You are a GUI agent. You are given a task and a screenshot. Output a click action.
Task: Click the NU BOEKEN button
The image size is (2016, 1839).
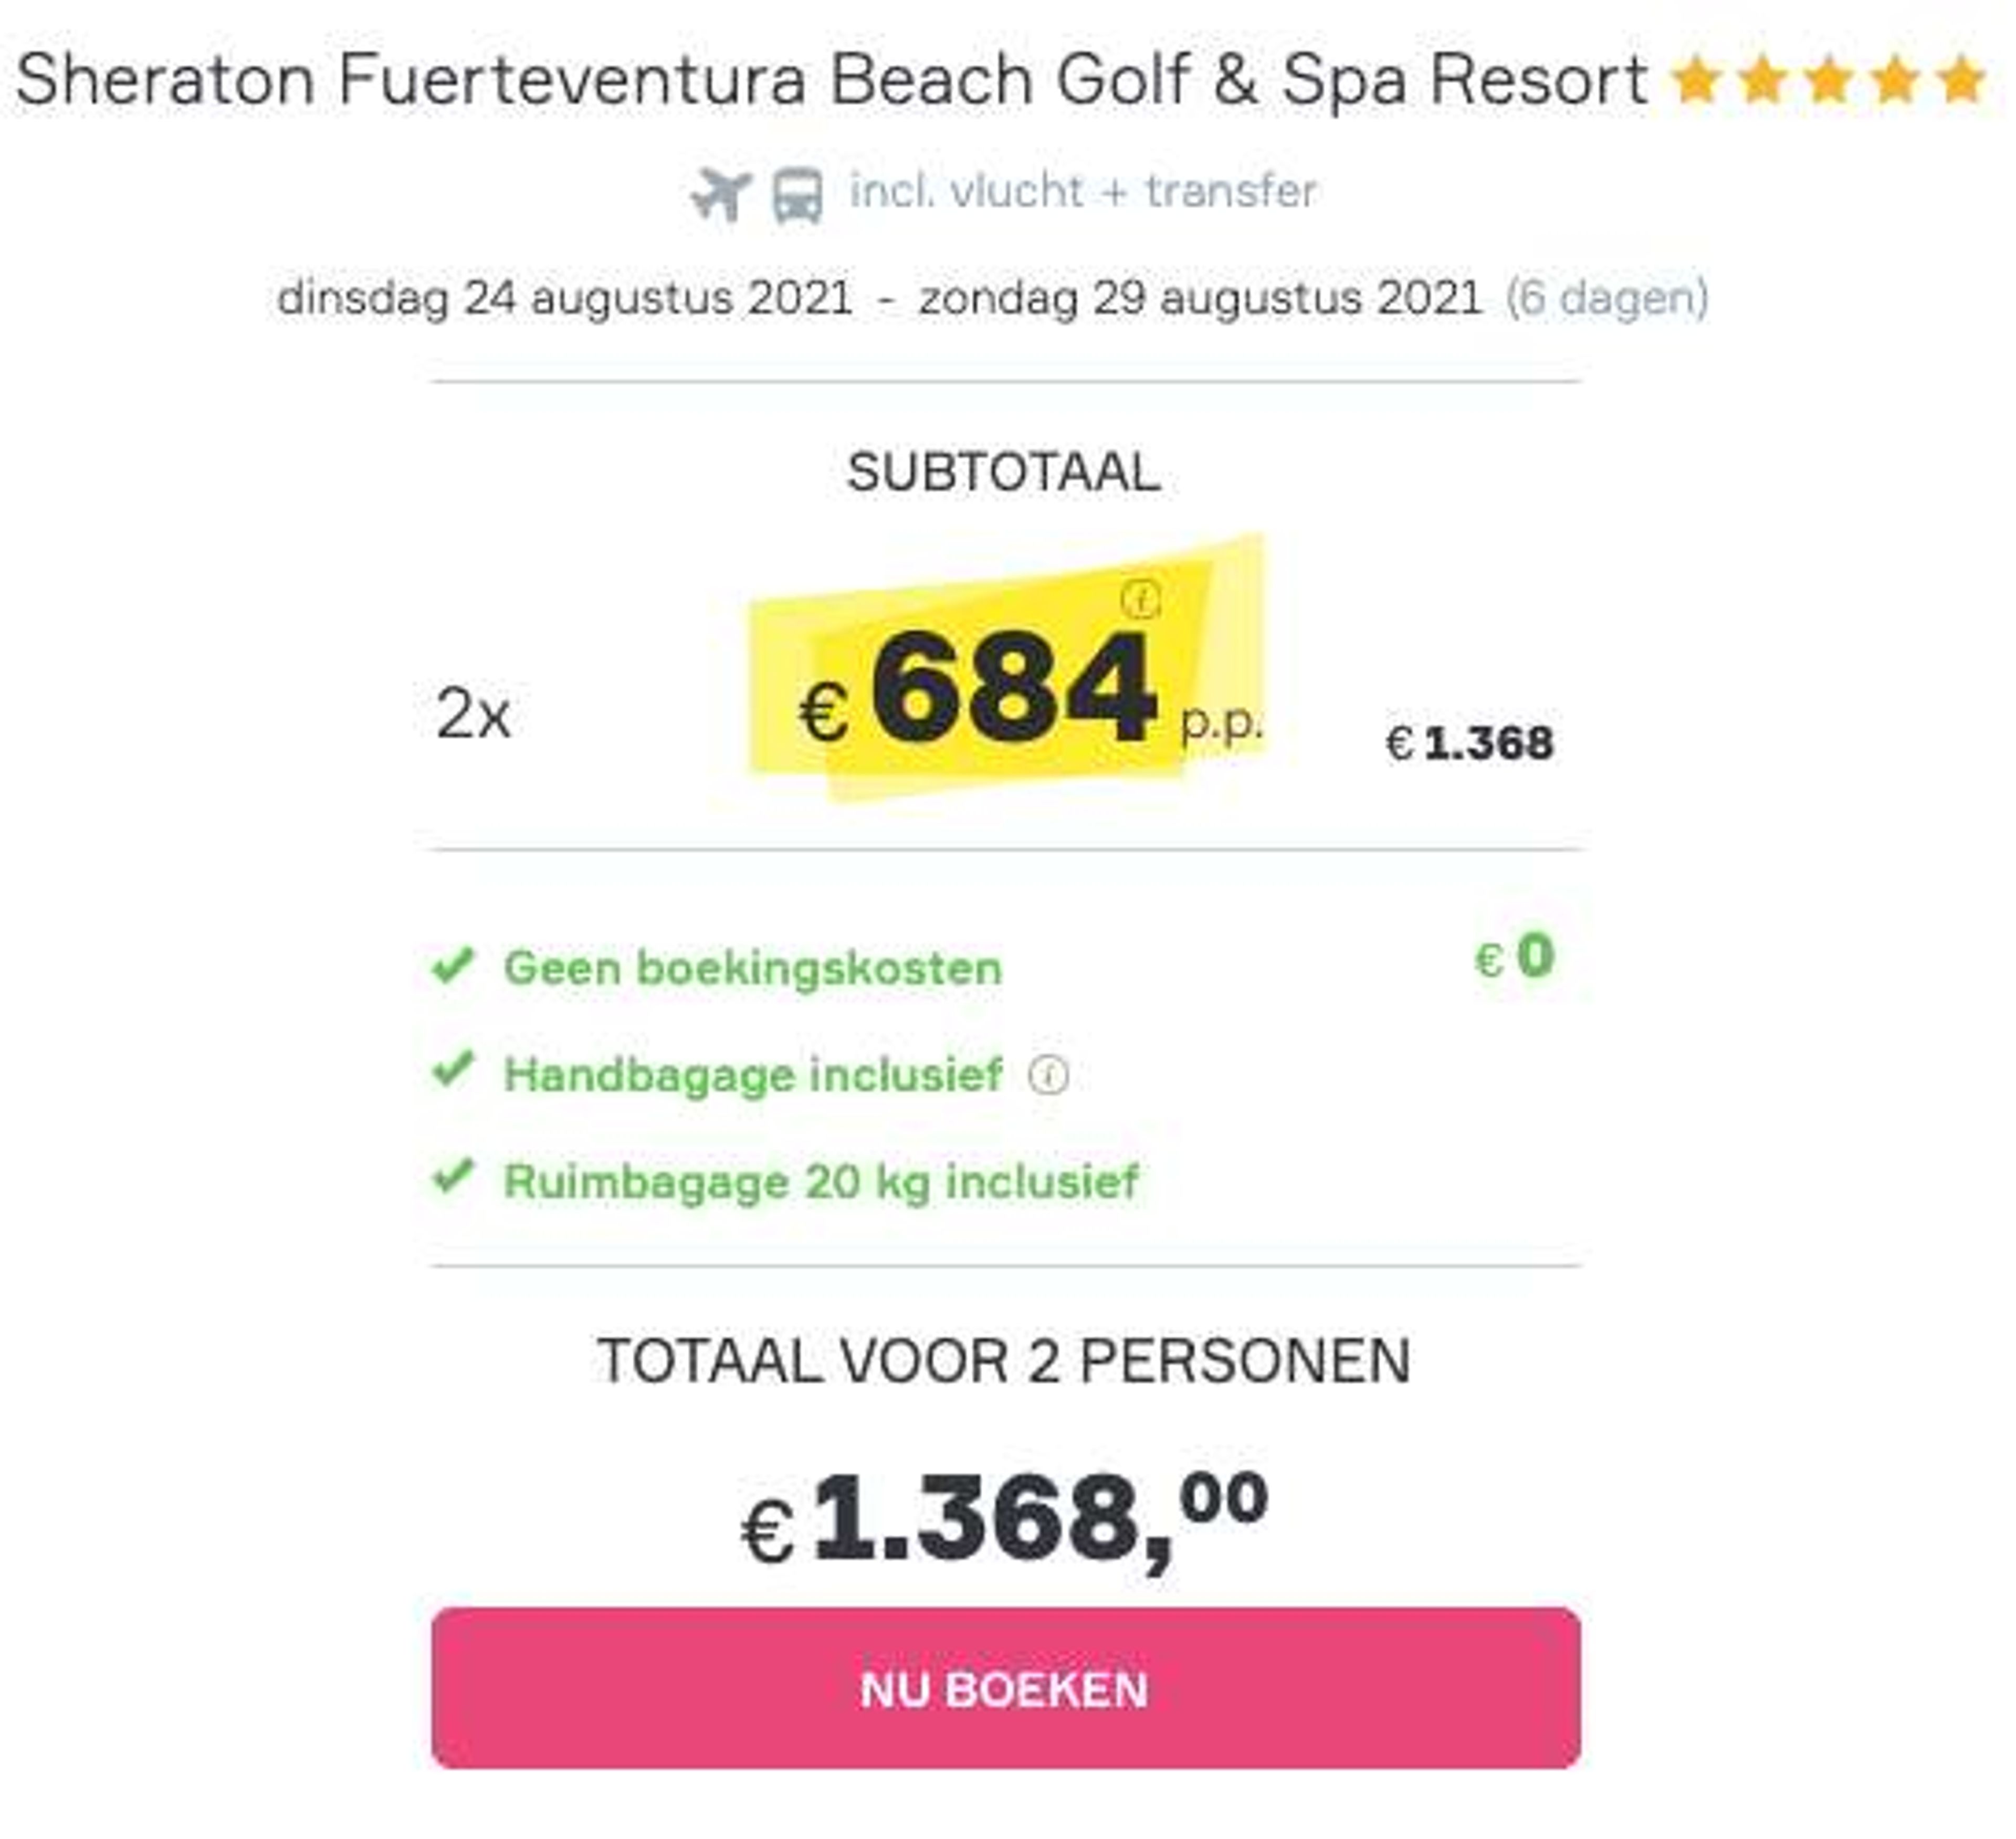click(x=1006, y=1688)
